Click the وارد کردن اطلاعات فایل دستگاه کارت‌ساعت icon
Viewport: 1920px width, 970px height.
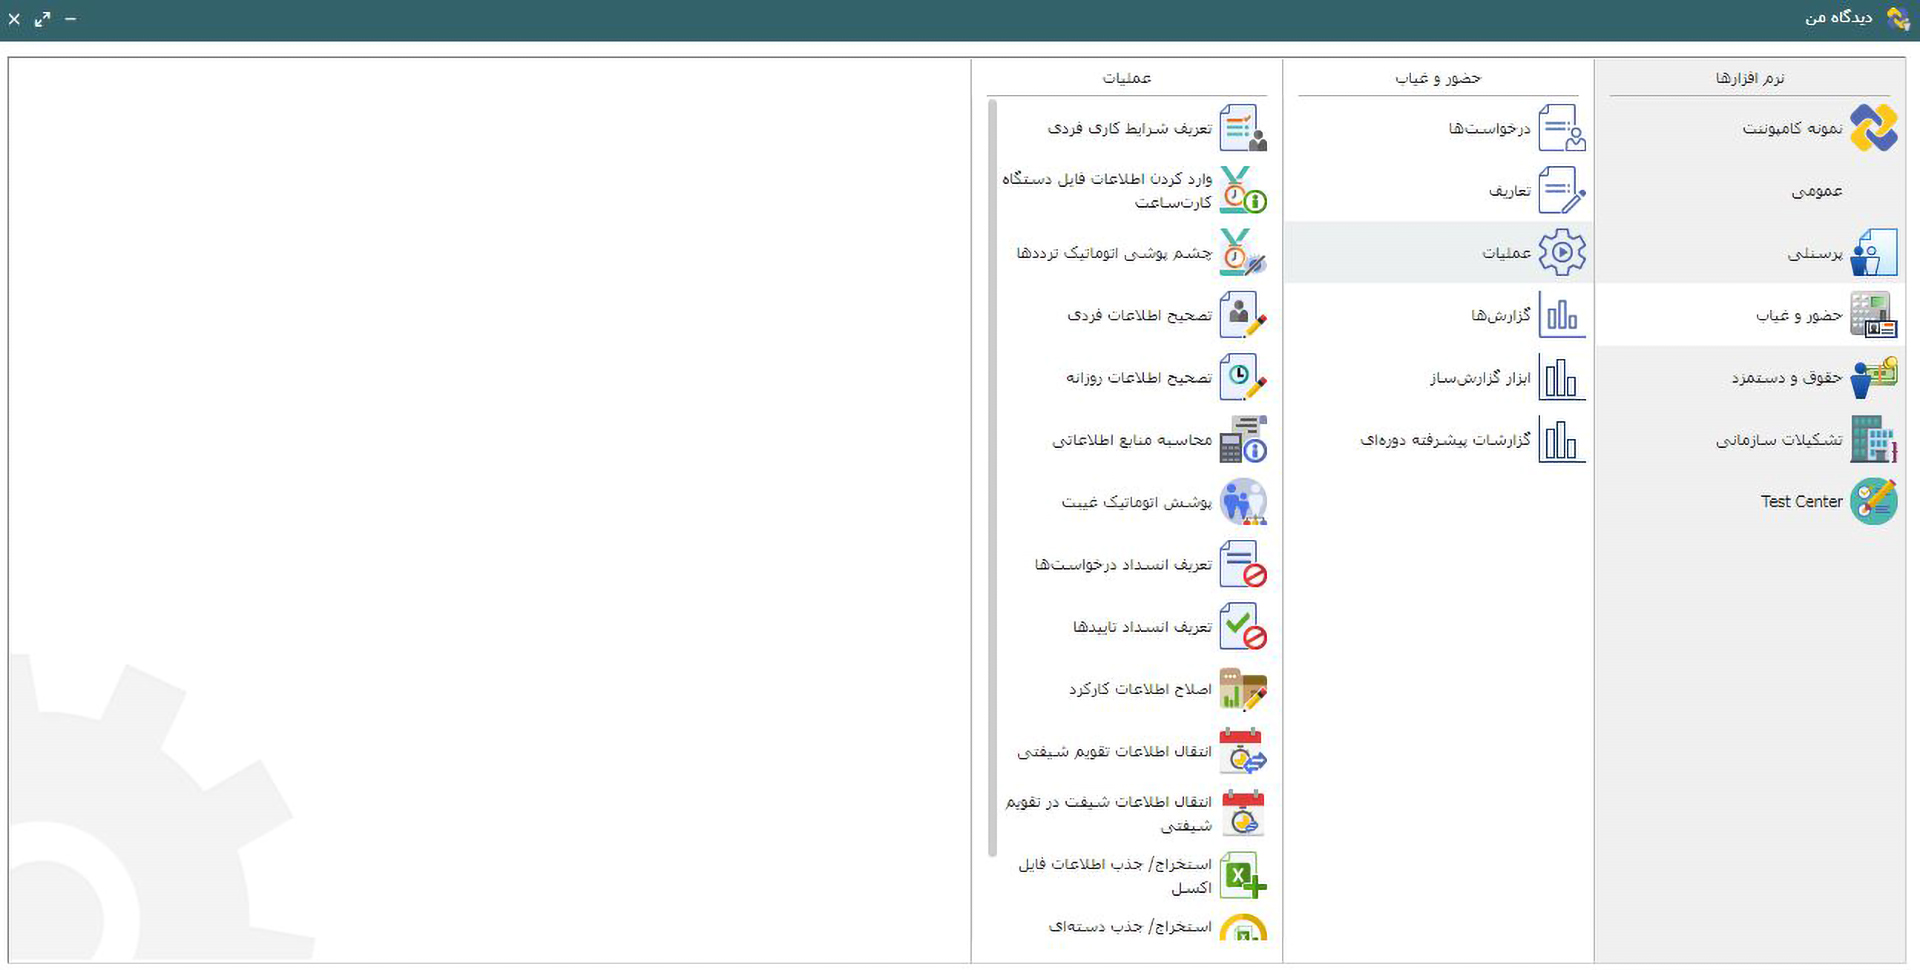click(1242, 190)
